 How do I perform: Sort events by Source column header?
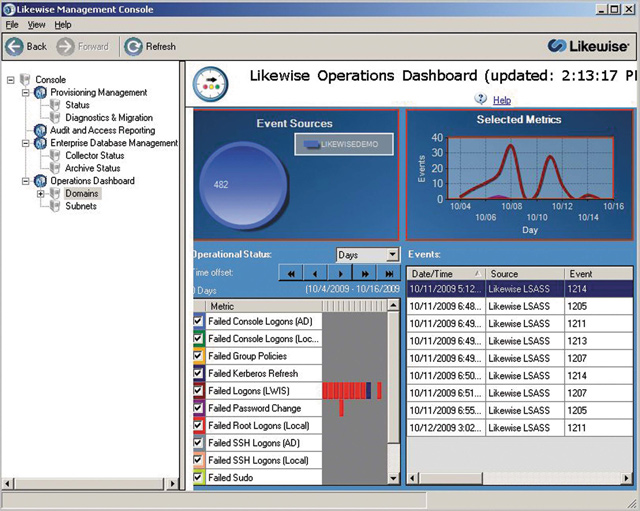(525, 273)
